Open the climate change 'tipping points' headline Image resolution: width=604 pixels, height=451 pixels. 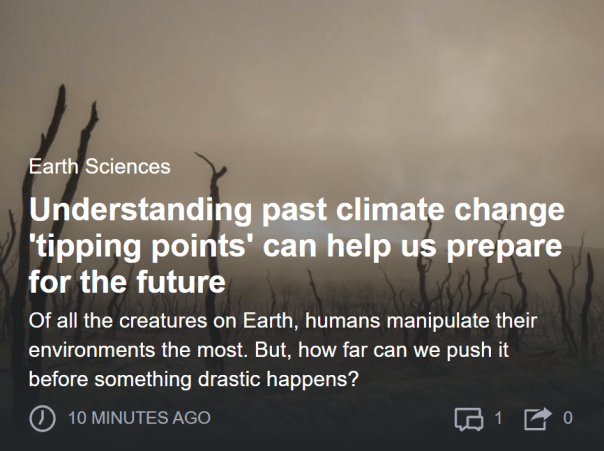296,247
